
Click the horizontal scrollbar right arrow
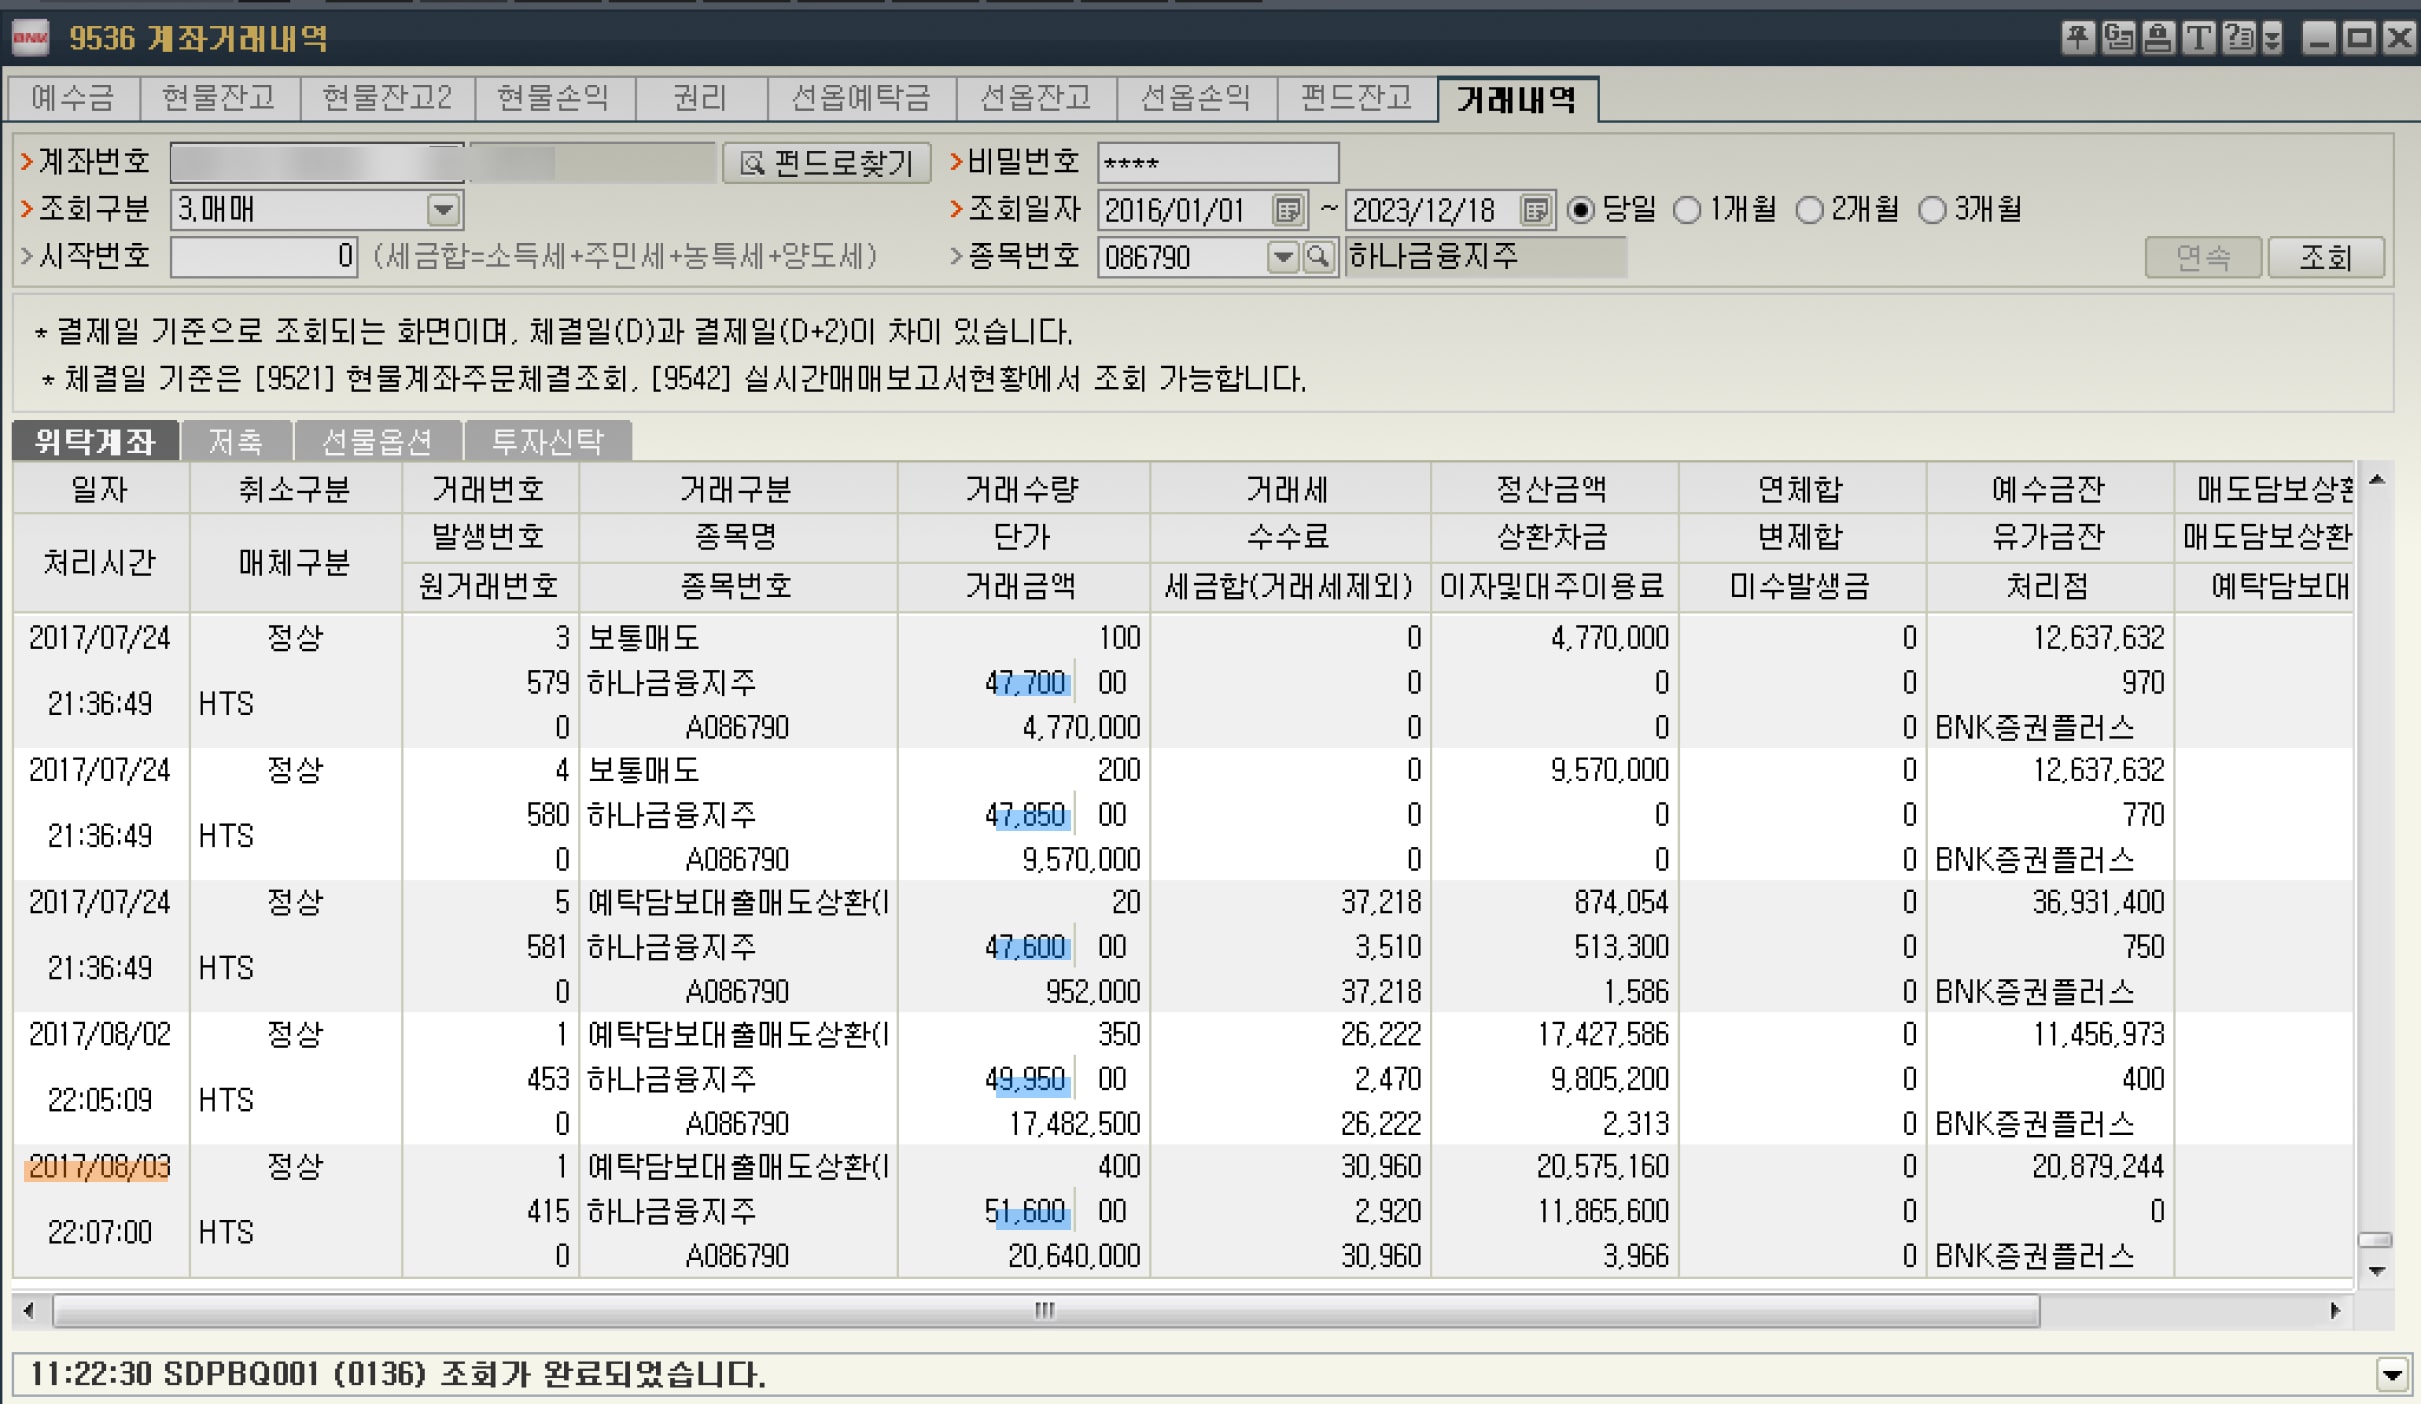coord(2335,1310)
